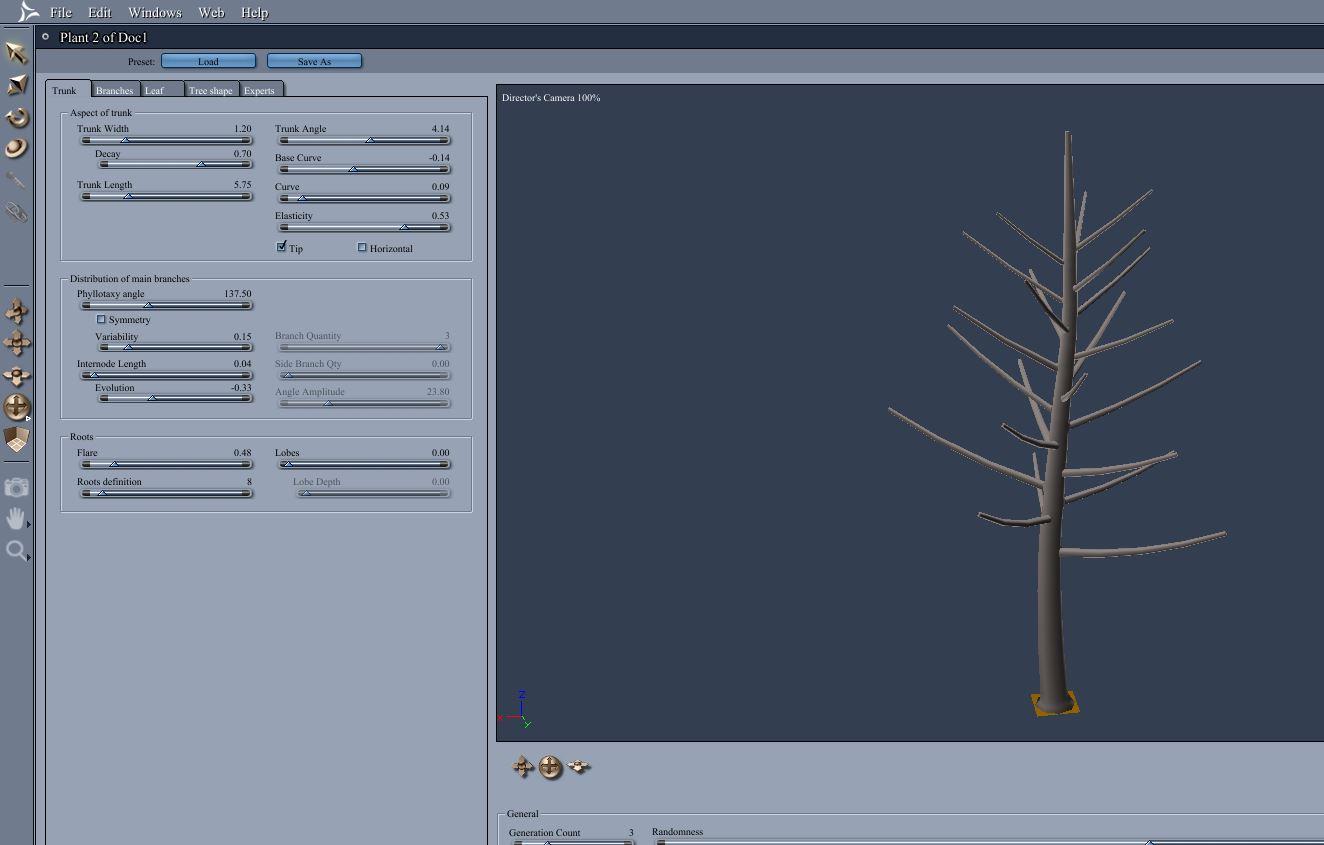1324x845 pixels.
Task: Tick the Horizontal checkbox
Action: [362, 247]
